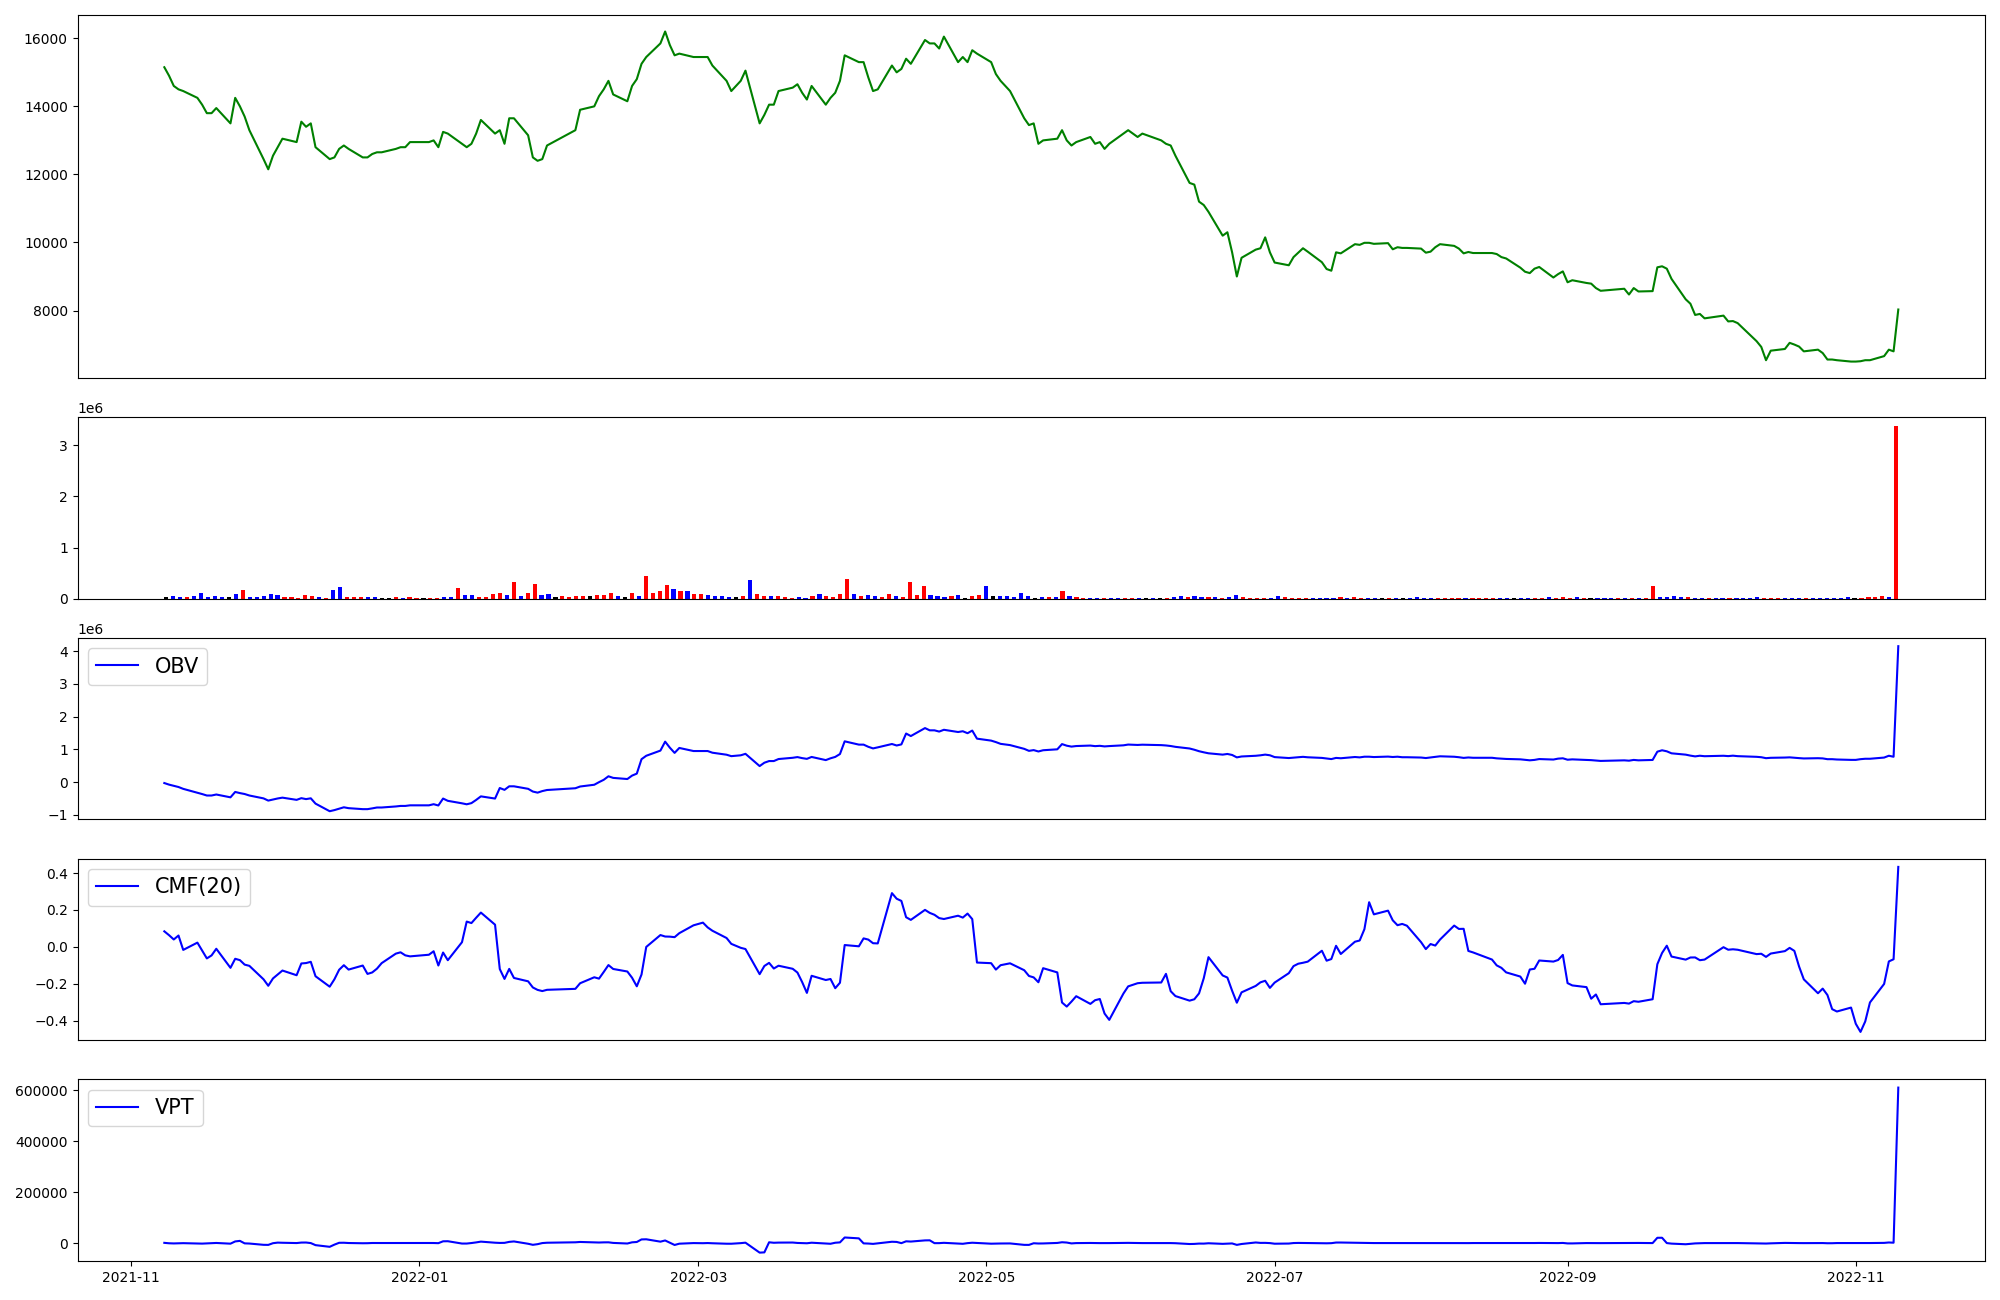Click the blue line sample in the VPT legend
Screen dimensions: 2000x1300
pos(117,1107)
